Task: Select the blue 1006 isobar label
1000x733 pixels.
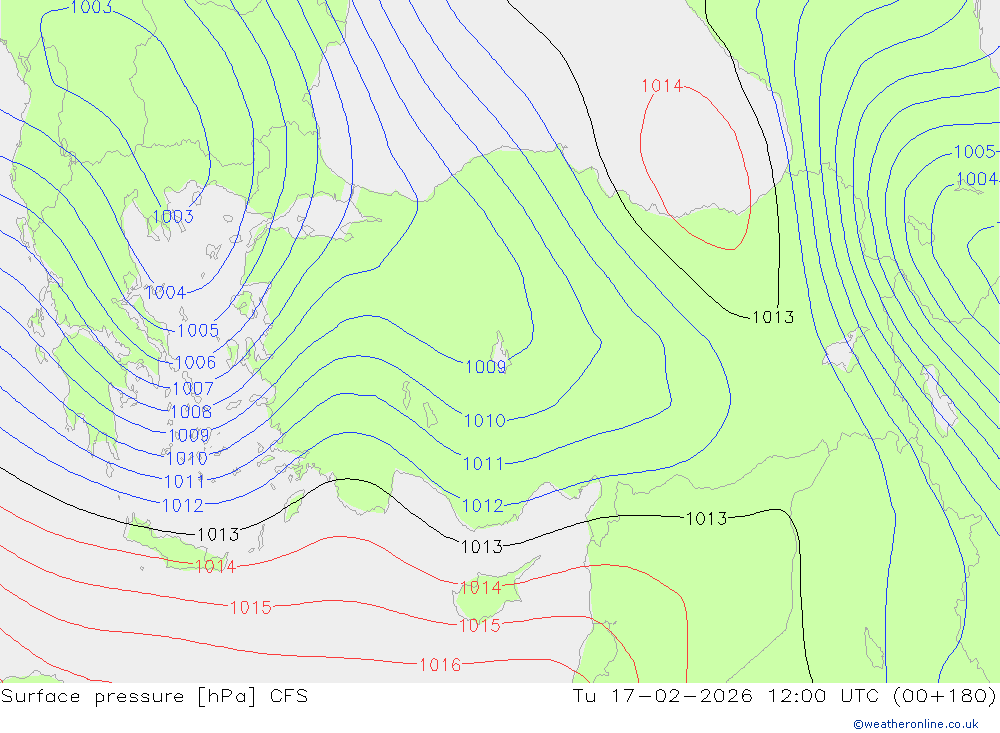Action: (x=195, y=362)
